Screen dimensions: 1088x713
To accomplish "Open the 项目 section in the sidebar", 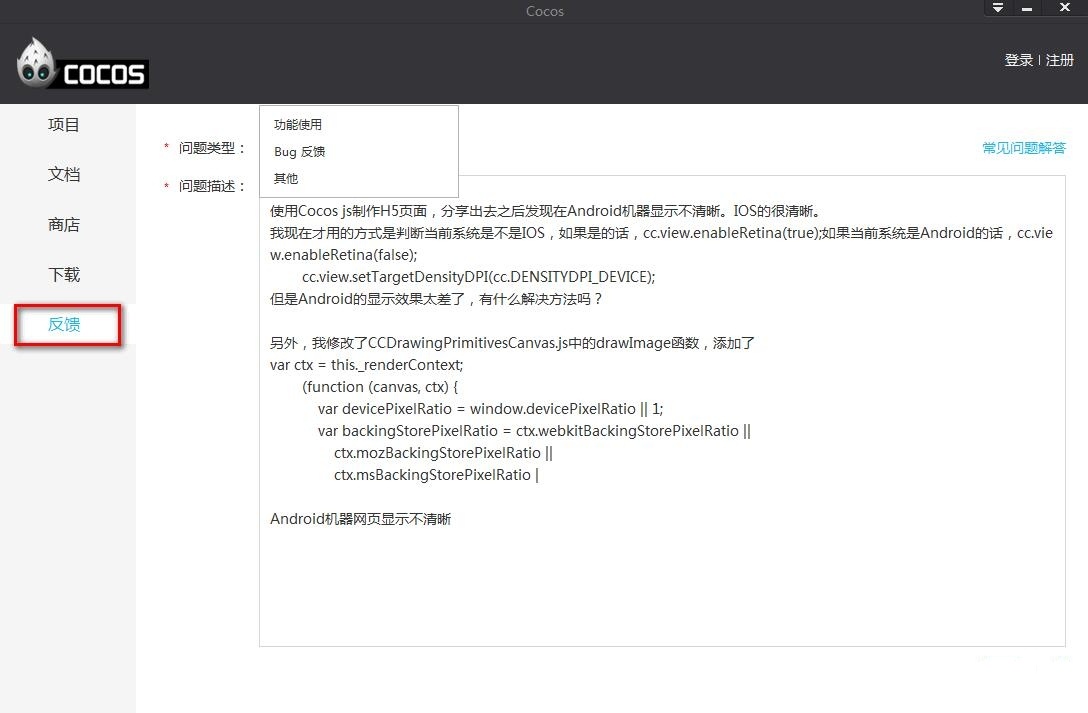I will 64,125.
